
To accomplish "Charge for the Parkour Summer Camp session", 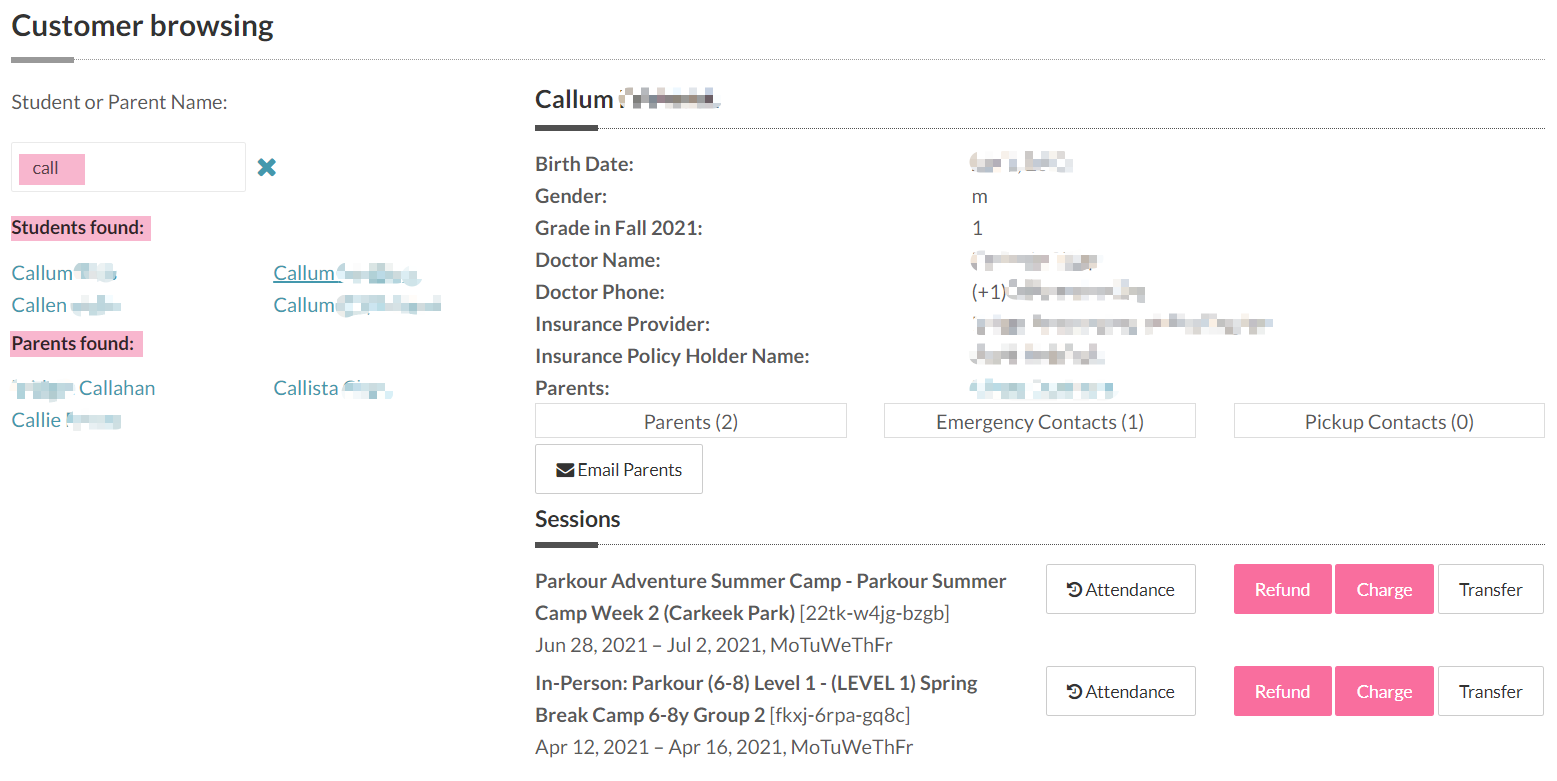I will 1384,590.
